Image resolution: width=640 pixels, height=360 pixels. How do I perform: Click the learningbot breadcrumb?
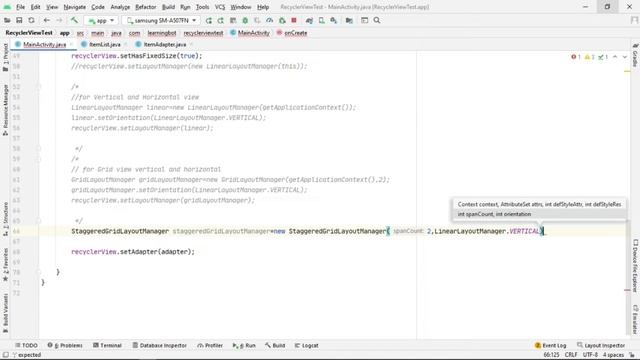(162, 33)
